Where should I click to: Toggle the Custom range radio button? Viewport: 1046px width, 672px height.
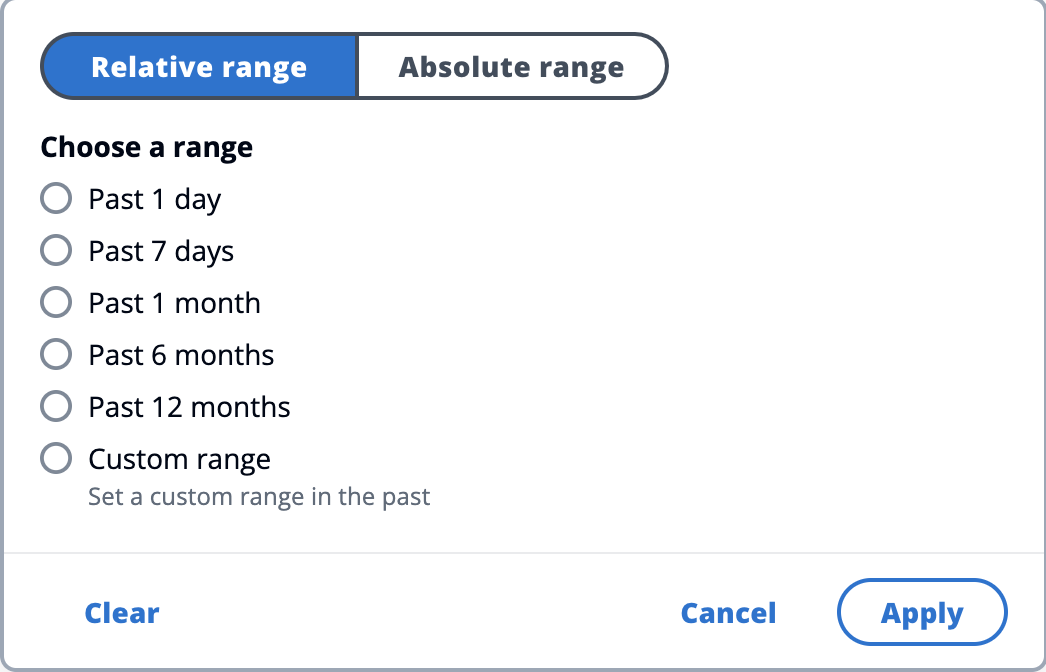click(x=56, y=458)
